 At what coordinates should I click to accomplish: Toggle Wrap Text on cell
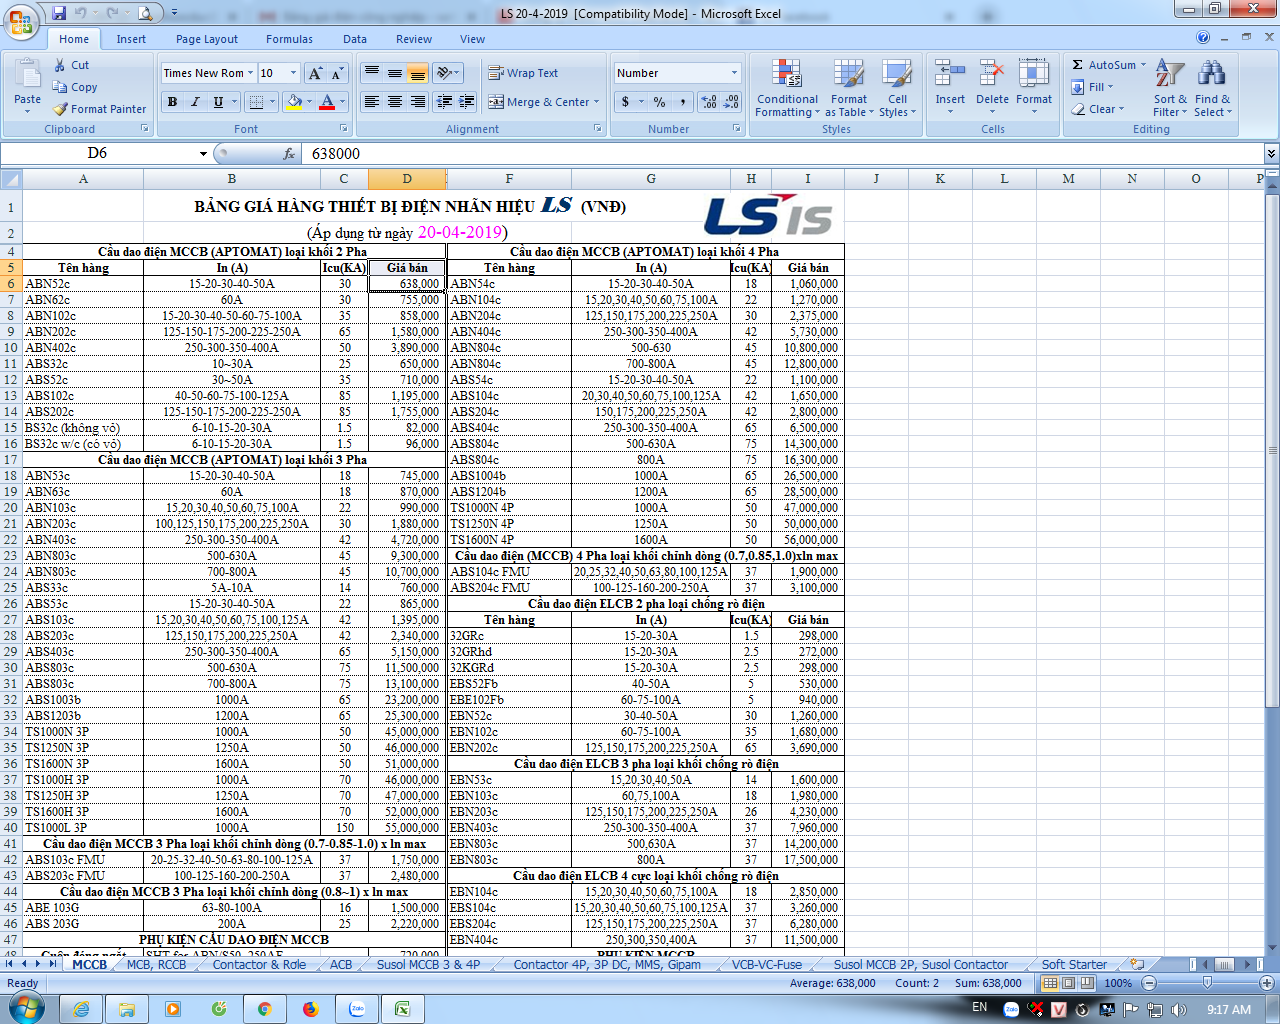(x=523, y=73)
